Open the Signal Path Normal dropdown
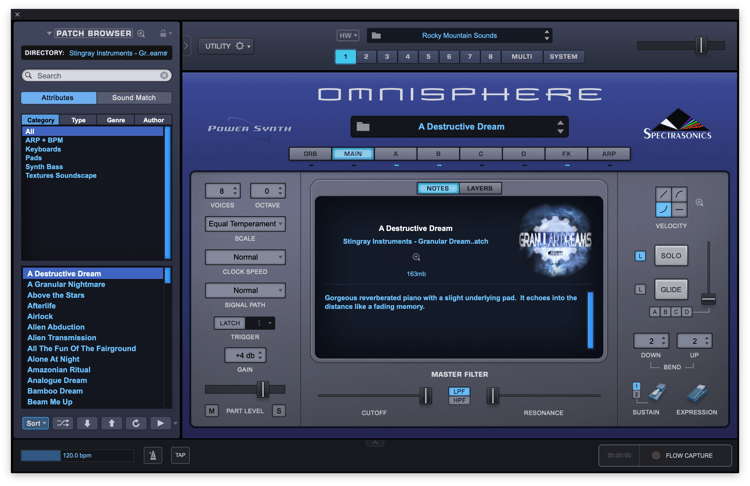This screenshot has width=750, height=486. [x=245, y=290]
